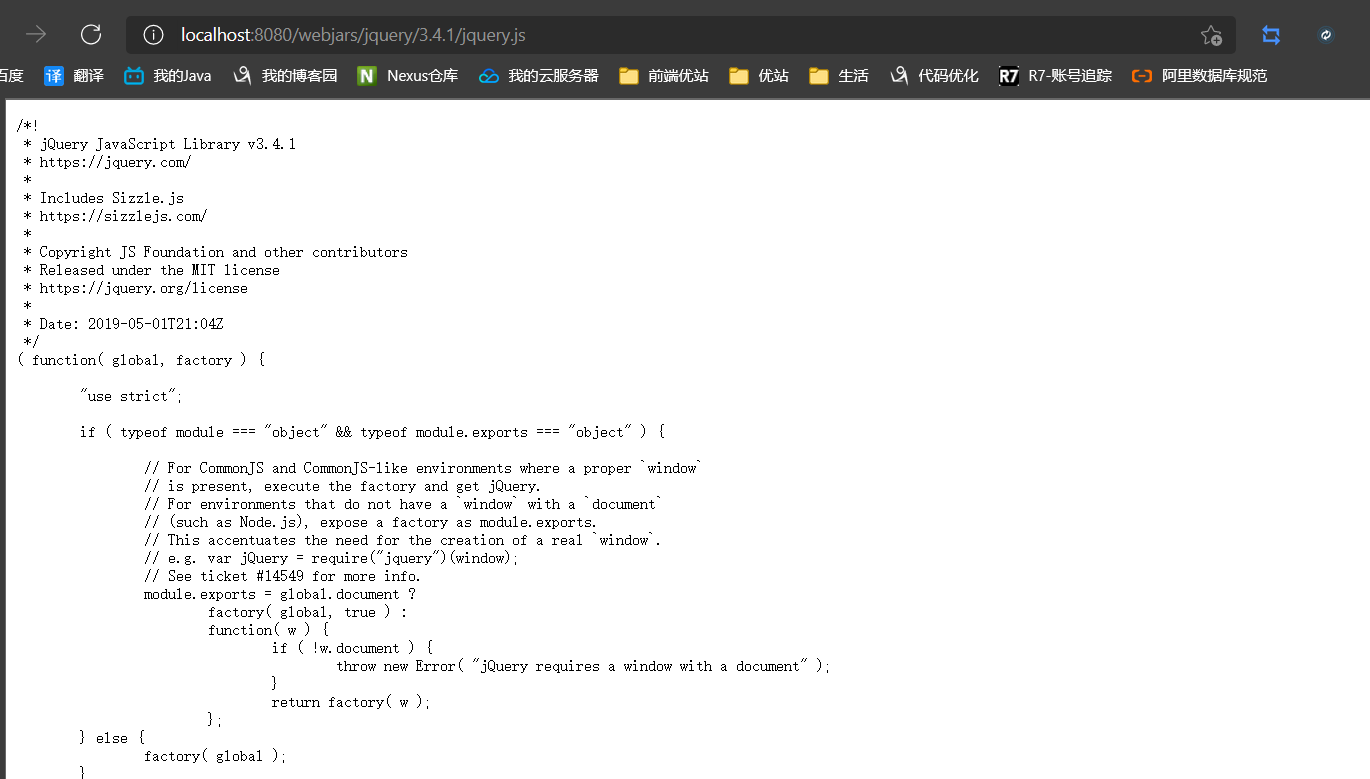Open the 我的Java bookmark
Viewport: 1370px width, 779px height.
click(168, 75)
